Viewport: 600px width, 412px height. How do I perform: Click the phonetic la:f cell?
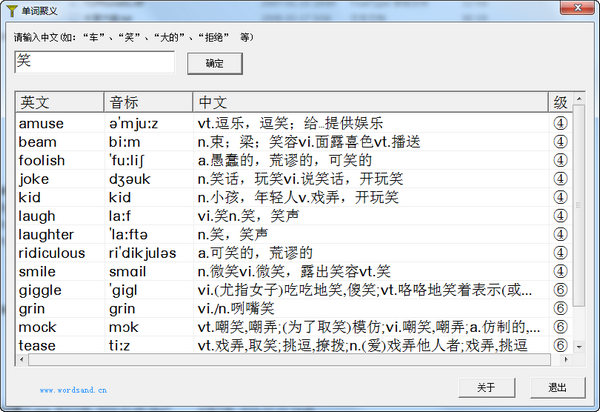tap(120, 216)
